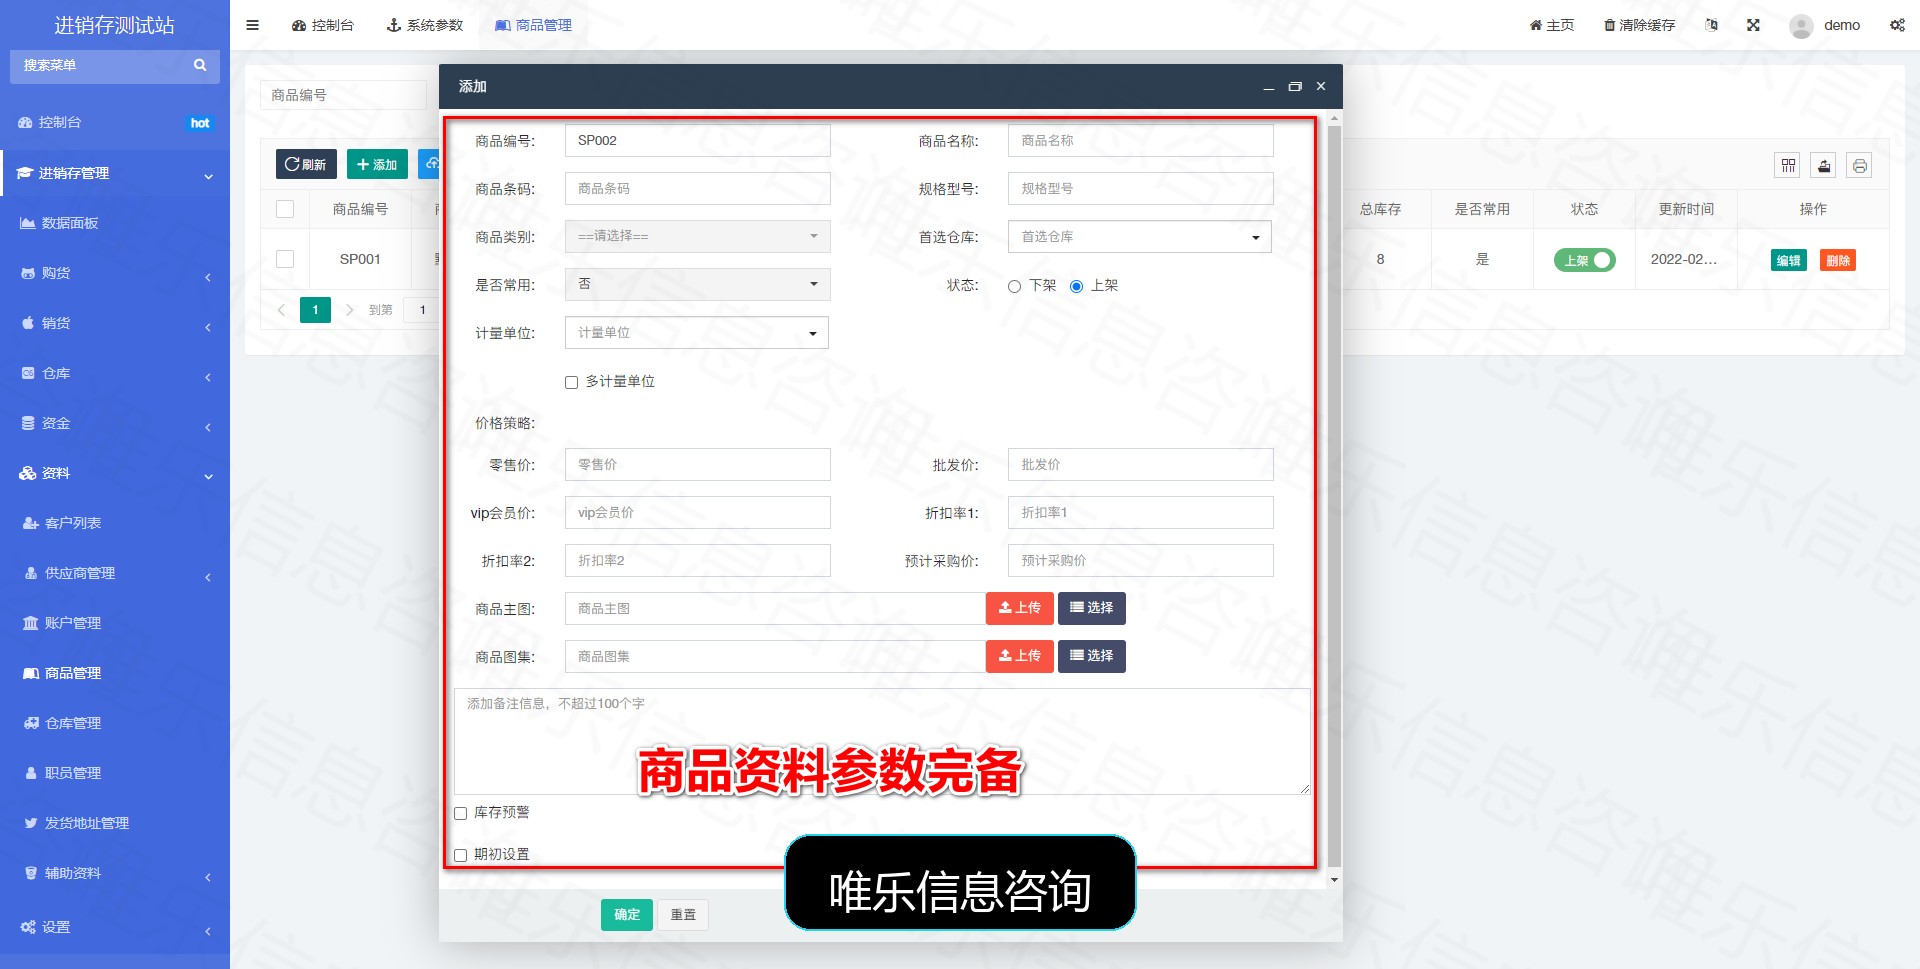Click the print icon in table toolbar
Image resolution: width=1920 pixels, height=969 pixels.
pos(1859,166)
